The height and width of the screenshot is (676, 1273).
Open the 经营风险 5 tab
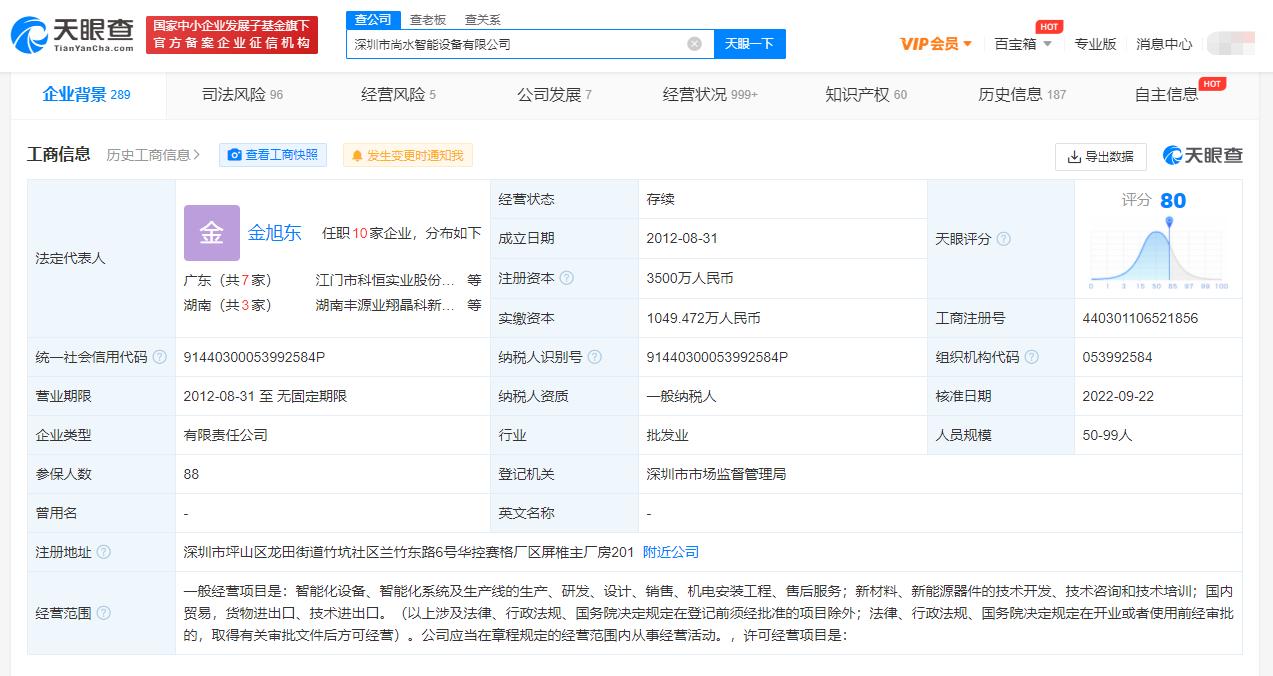pos(398,95)
